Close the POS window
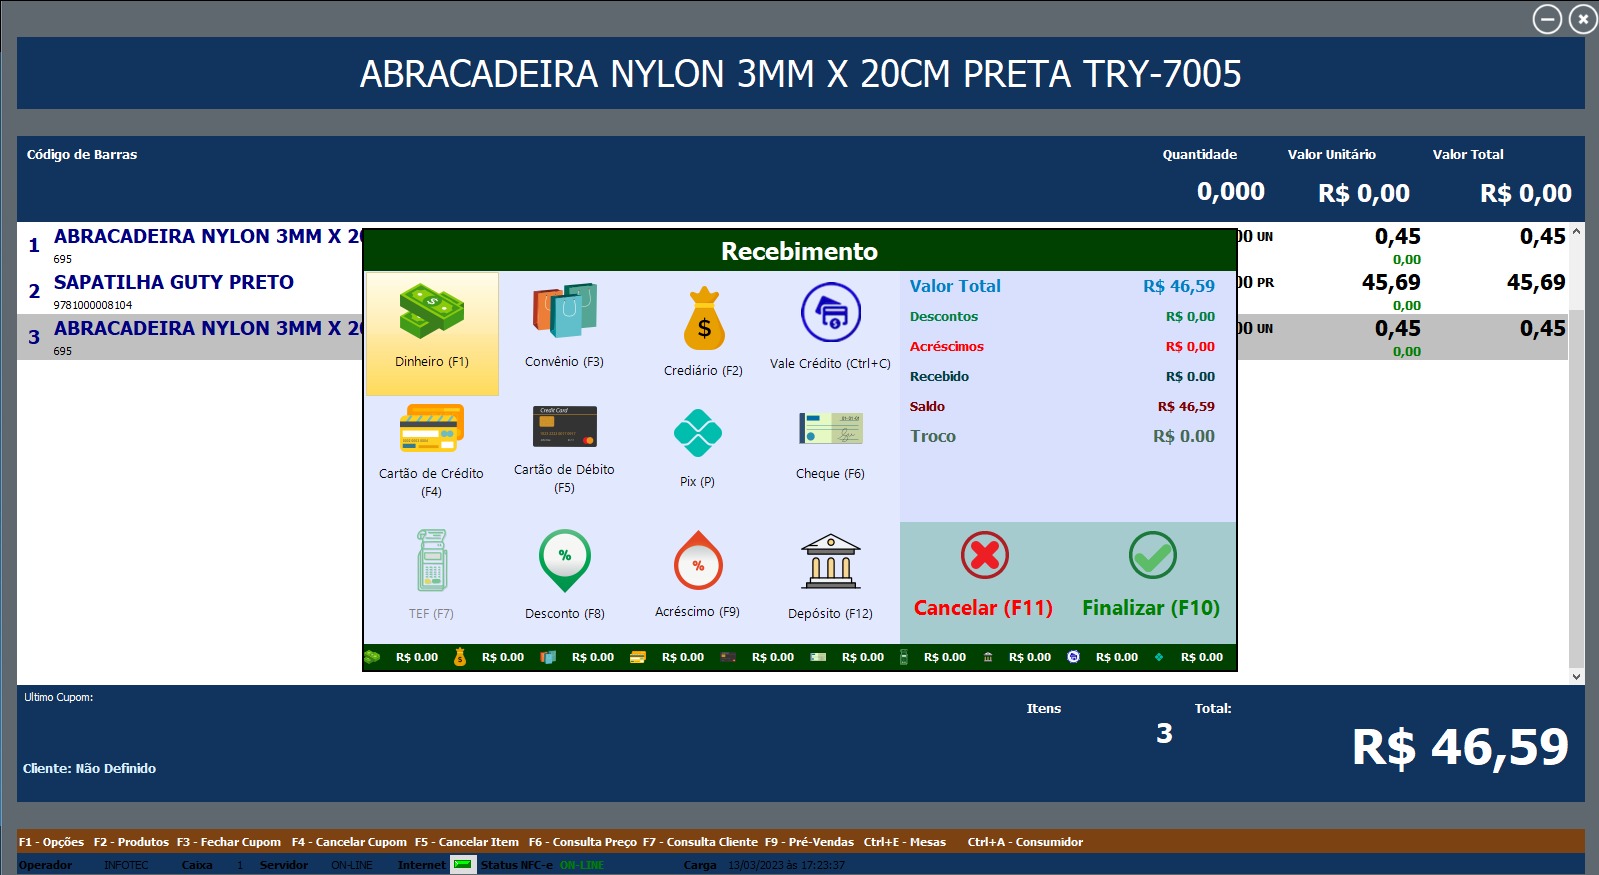The image size is (1599, 875). (1583, 19)
